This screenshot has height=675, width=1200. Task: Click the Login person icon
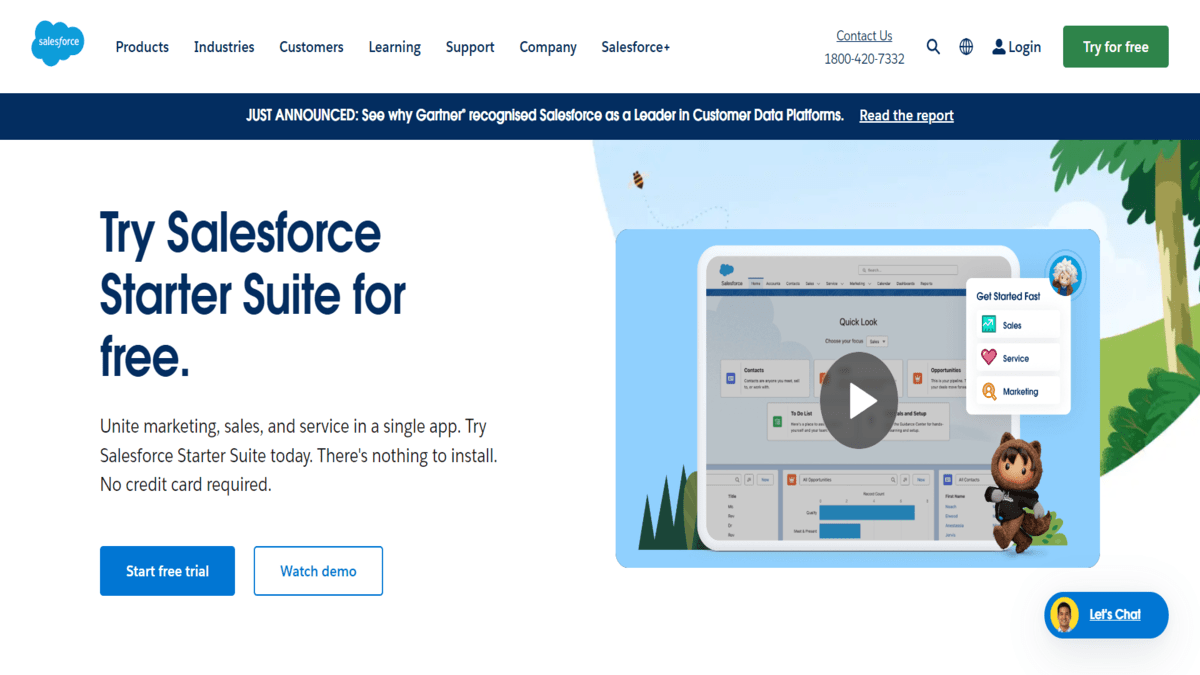998,47
